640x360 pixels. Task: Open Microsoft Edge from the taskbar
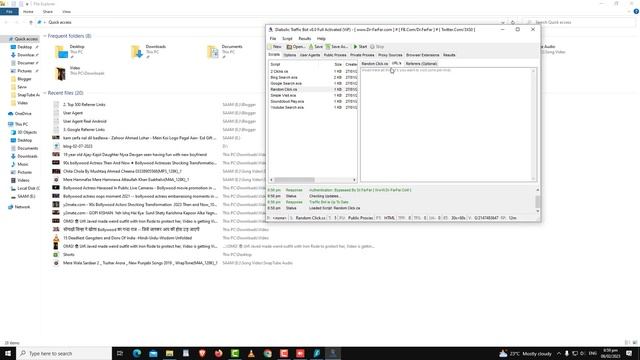pos(137,353)
